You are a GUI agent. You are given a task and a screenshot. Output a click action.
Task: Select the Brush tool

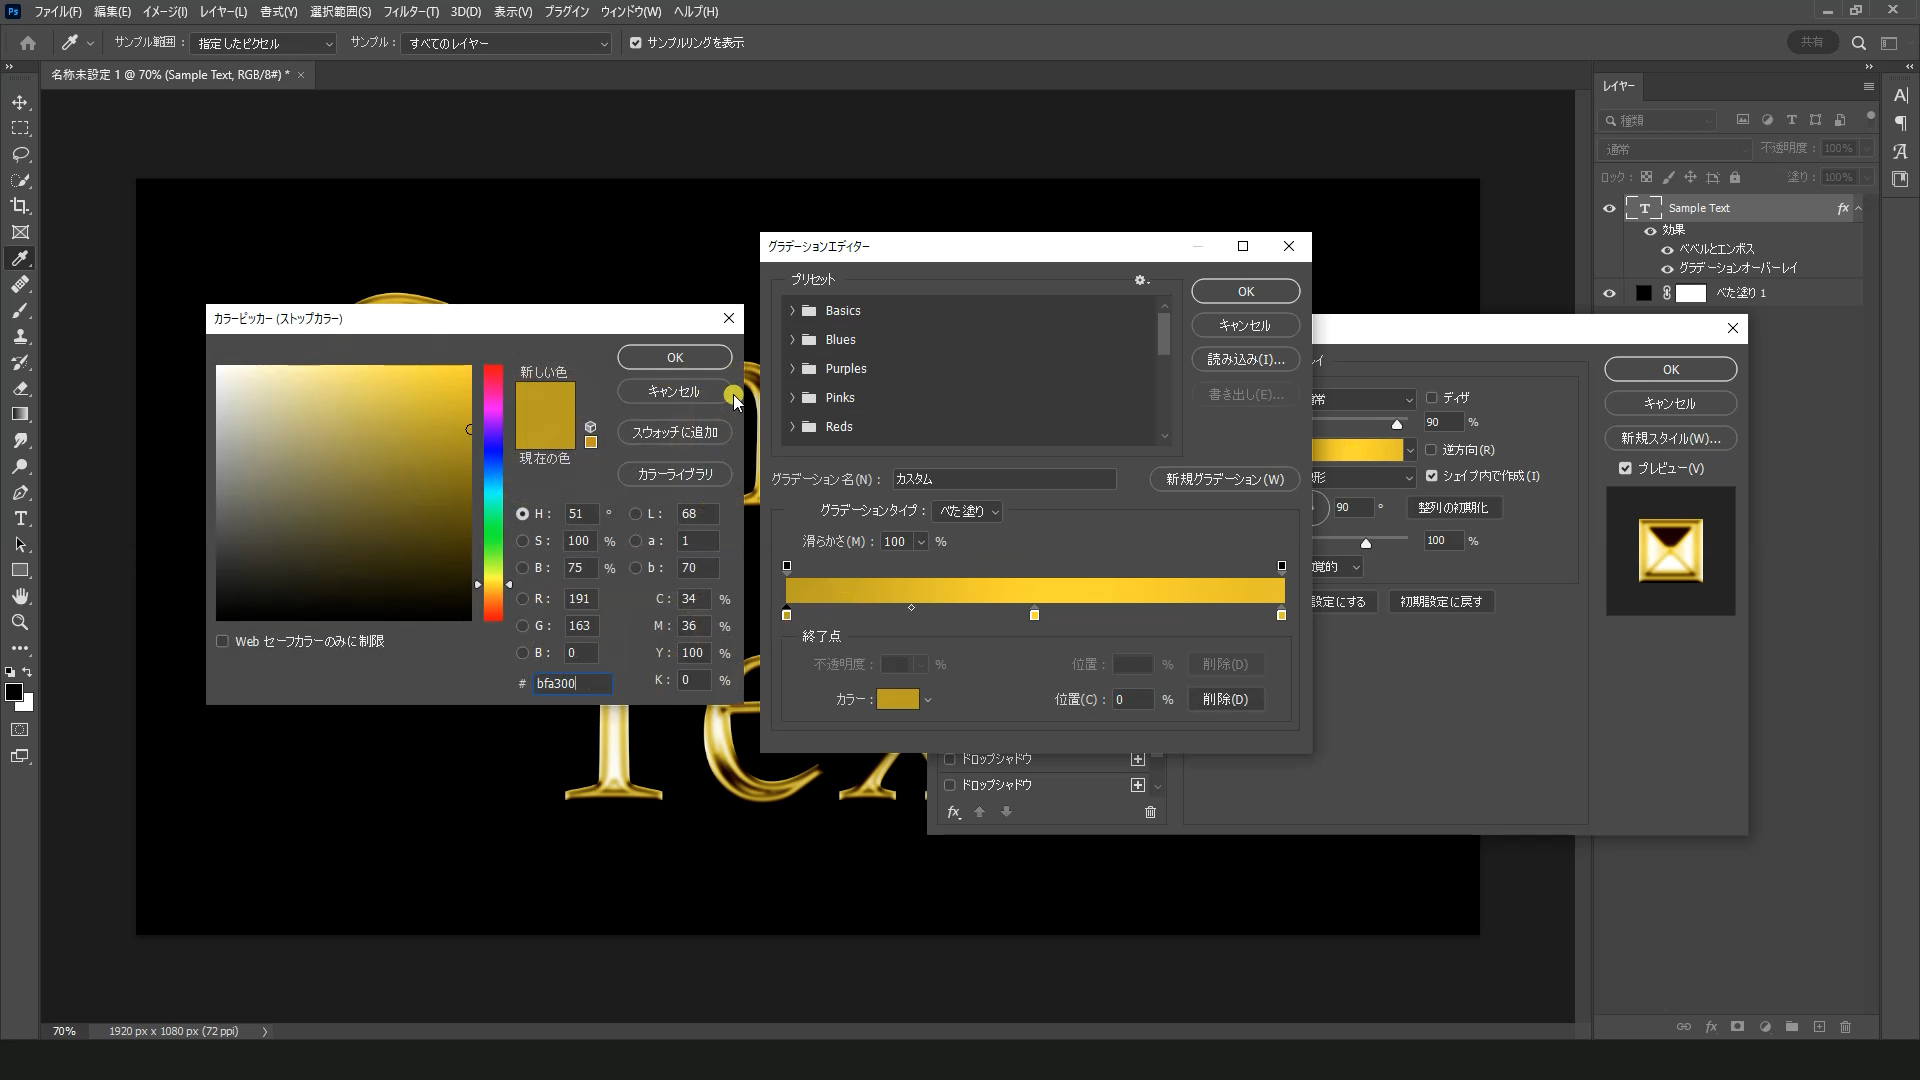(20, 311)
